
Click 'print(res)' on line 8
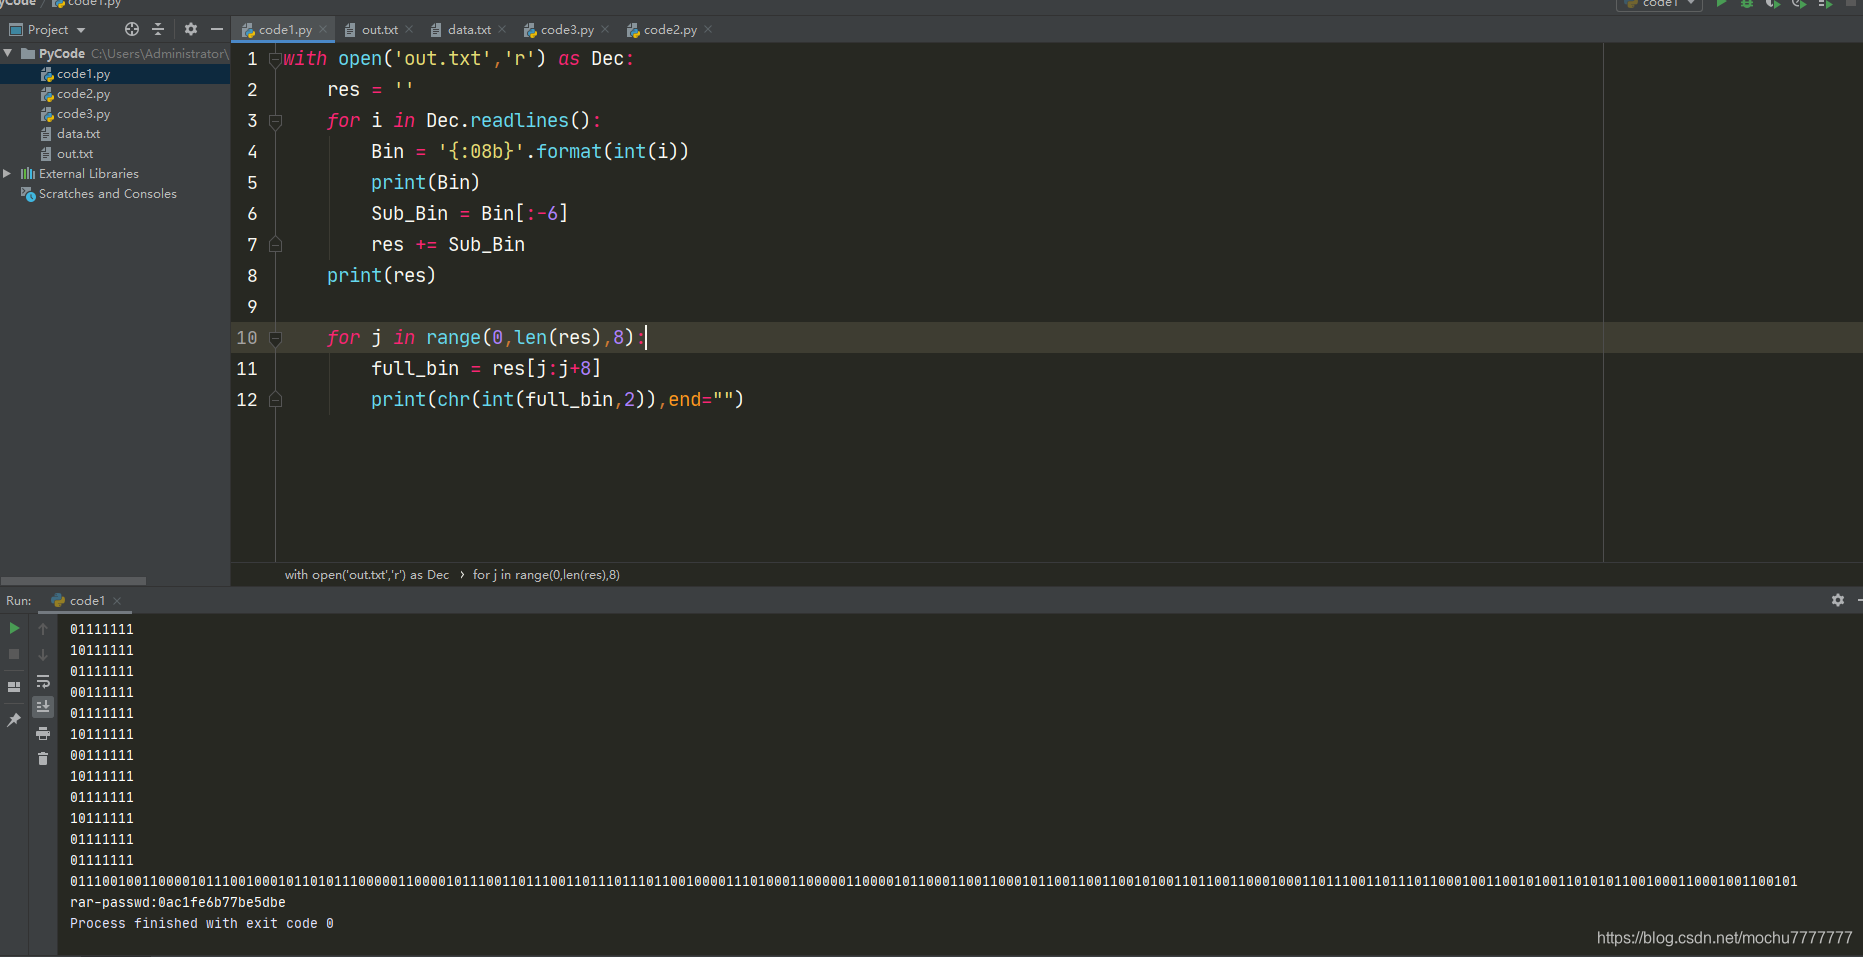tap(381, 276)
